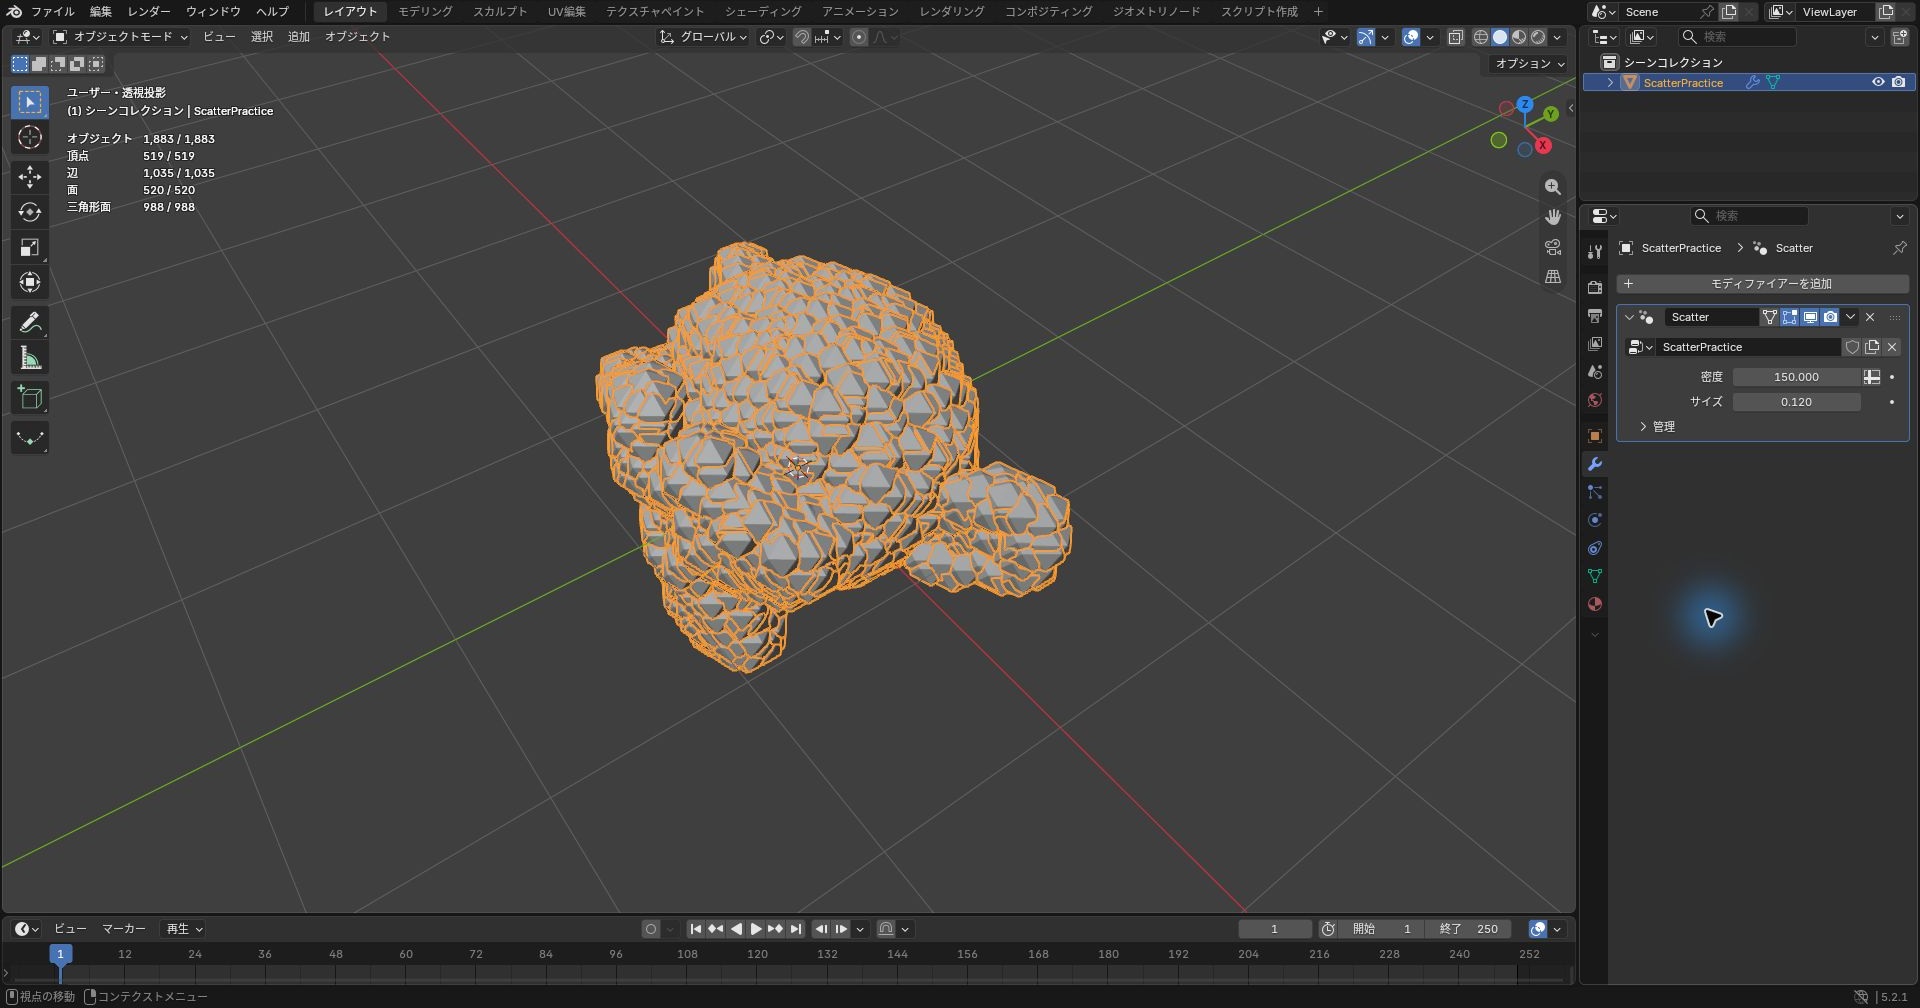Open the Material properties tab

(1595, 604)
